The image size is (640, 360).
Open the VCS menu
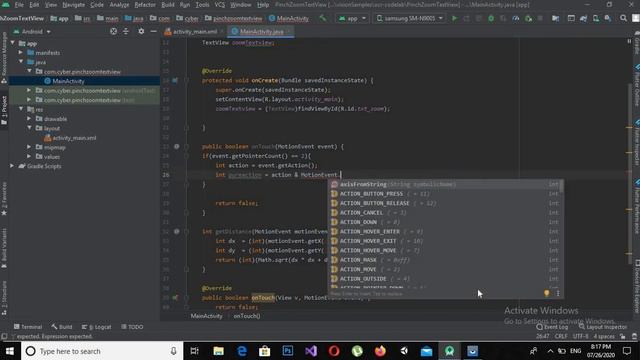pos(220,5)
